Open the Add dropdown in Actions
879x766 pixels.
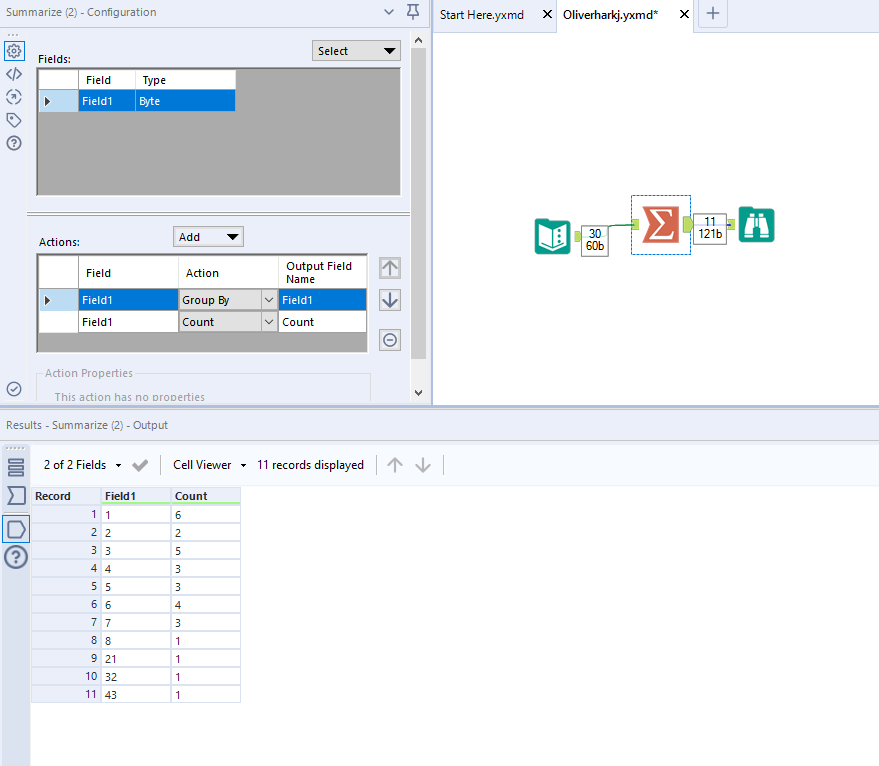[x=208, y=236]
